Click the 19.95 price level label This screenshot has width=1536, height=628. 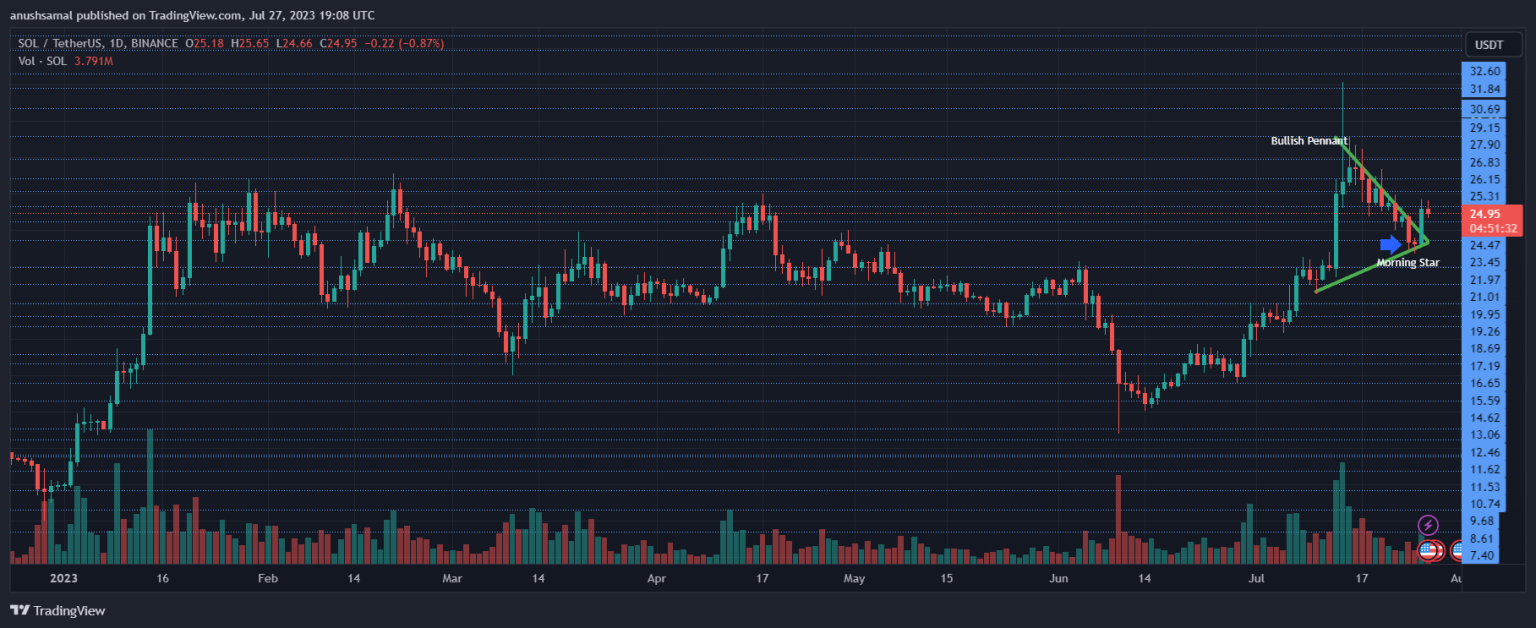tap(1485, 314)
